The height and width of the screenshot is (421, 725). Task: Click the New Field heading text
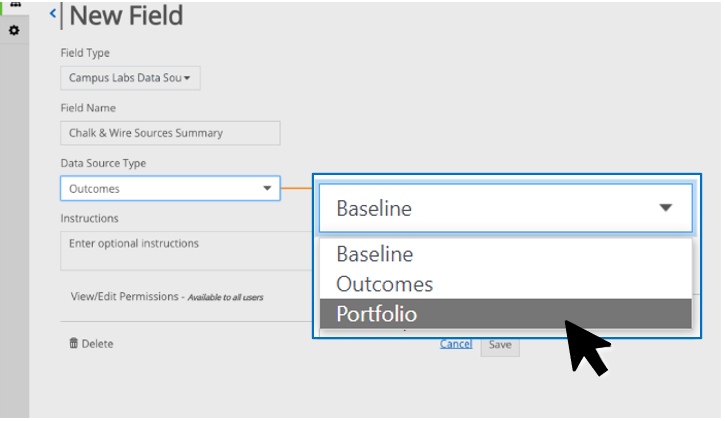pos(126,15)
